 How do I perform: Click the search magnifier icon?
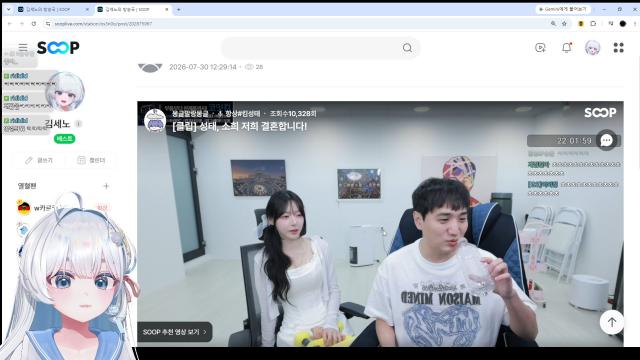(407, 48)
